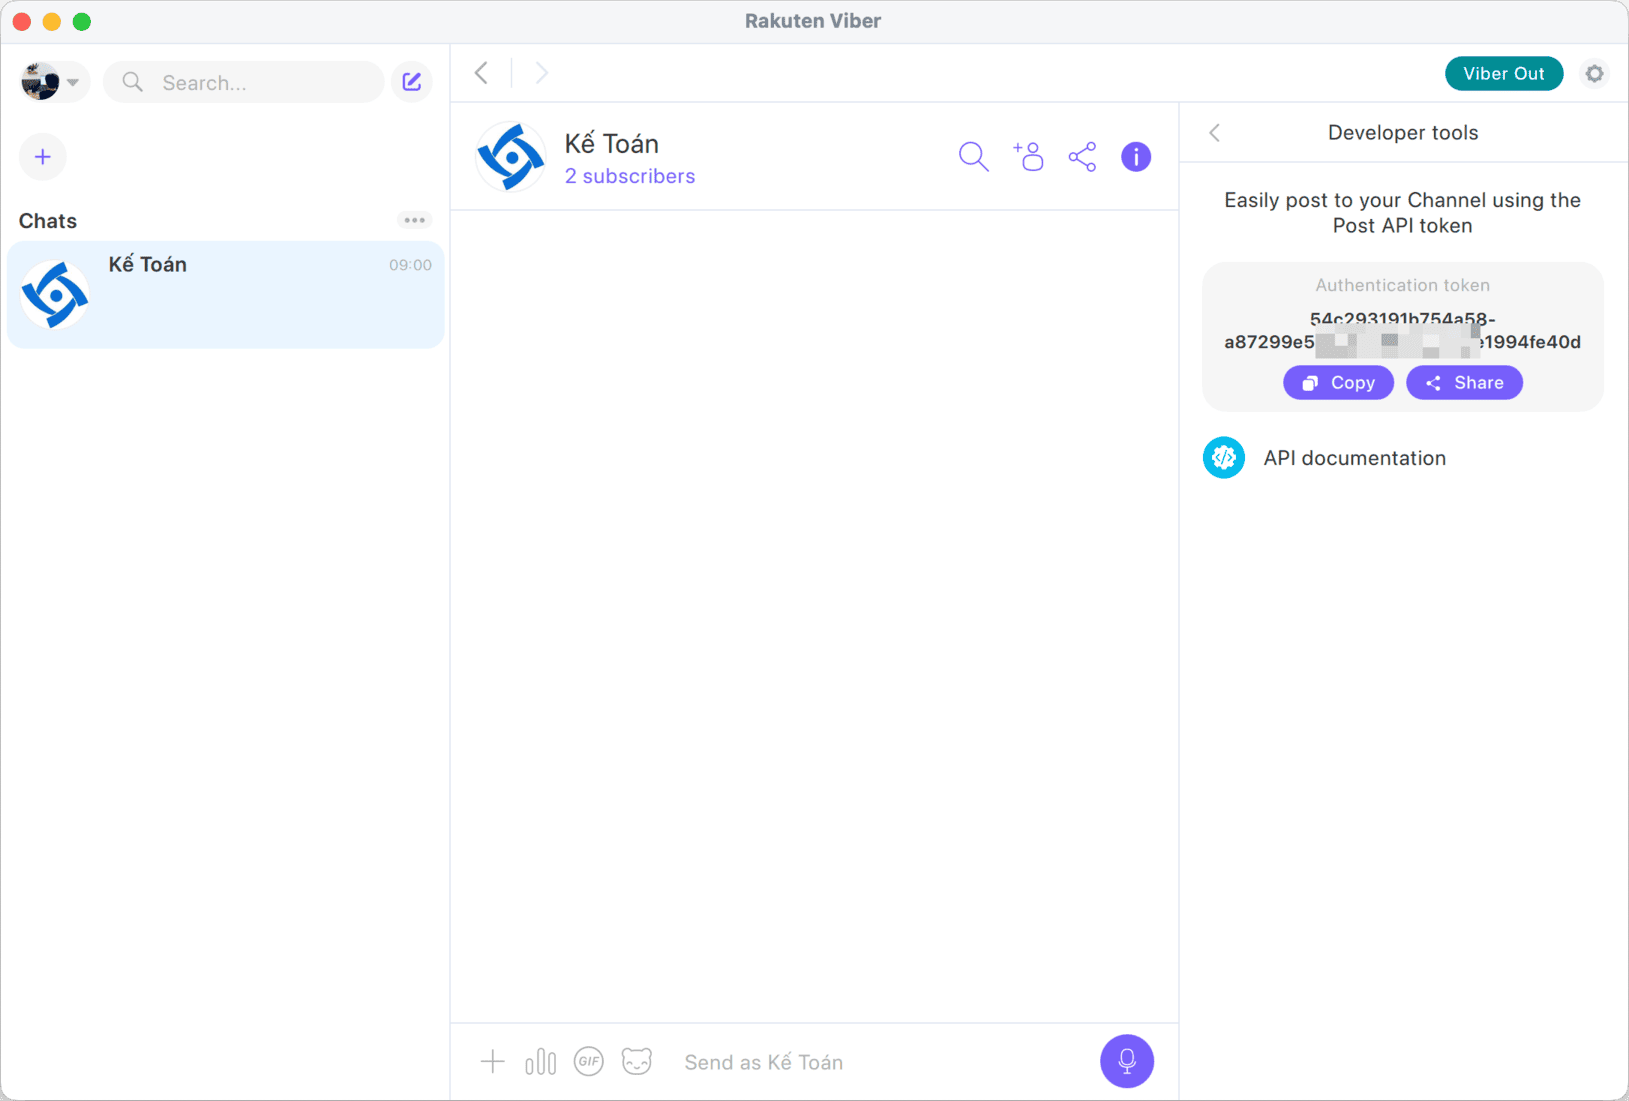The width and height of the screenshot is (1629, 1101).
Task: Click the plus button above Chats
Action: coord(43,157)
